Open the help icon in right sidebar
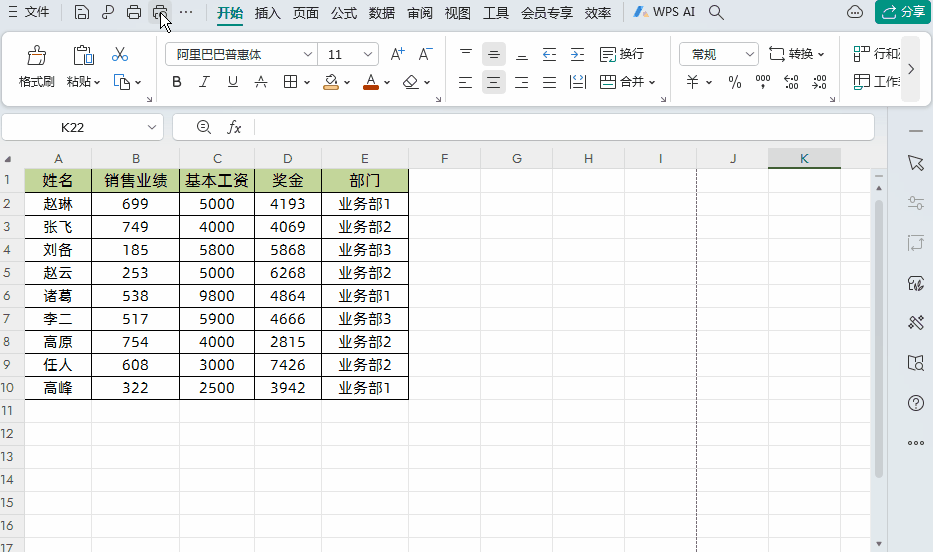Screen dimensions: 933x552 [x=915, y=403]
